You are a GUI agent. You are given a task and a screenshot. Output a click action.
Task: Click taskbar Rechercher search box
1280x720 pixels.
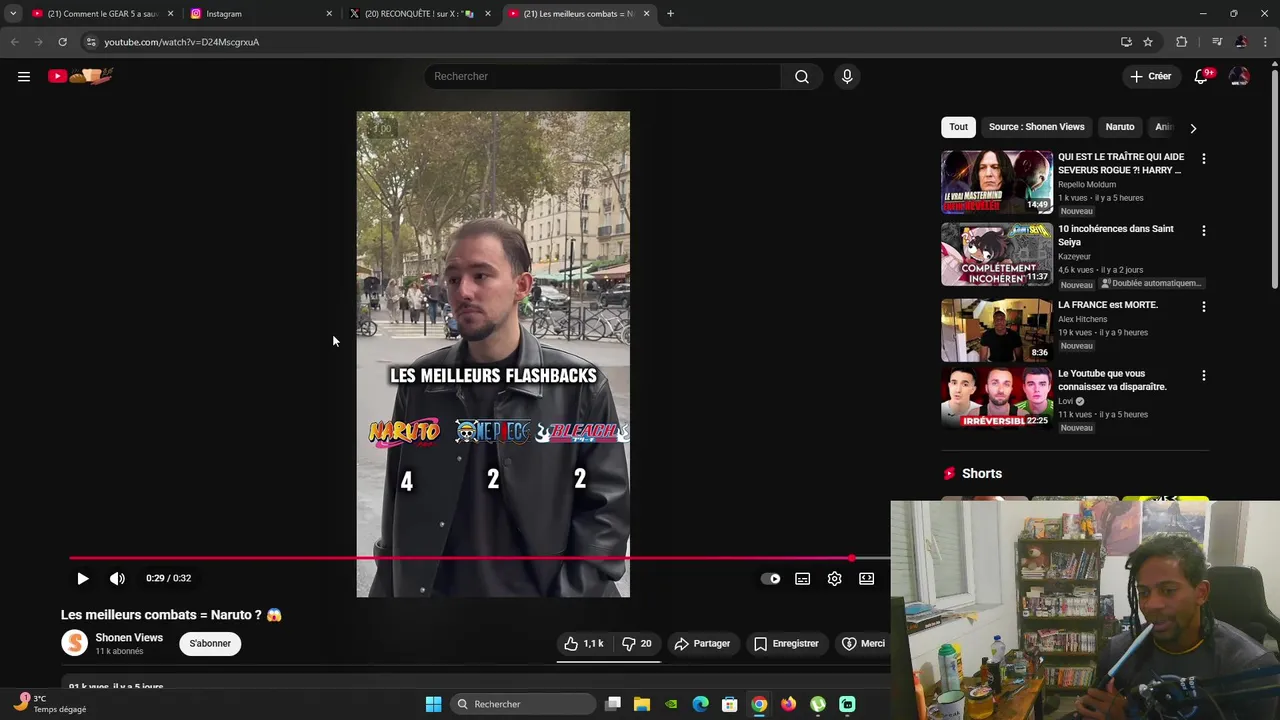coord(523,704)
